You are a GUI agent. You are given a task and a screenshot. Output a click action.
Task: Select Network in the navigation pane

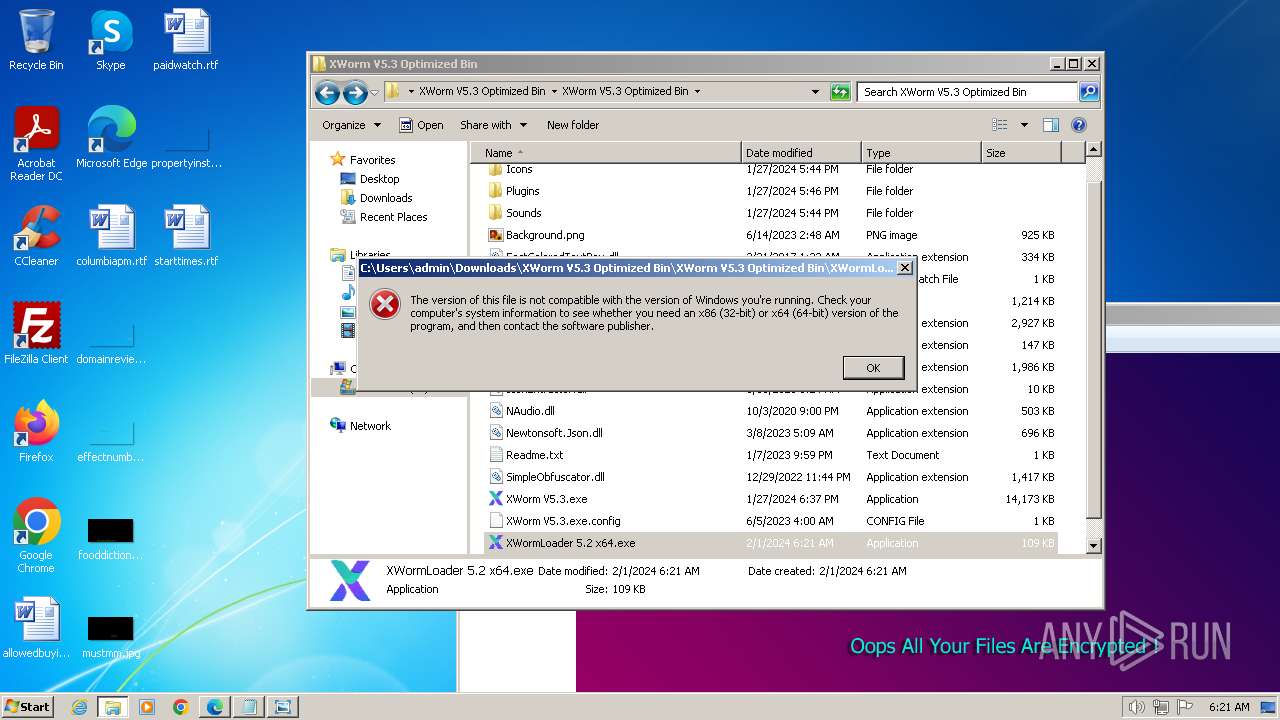(360, 426)
